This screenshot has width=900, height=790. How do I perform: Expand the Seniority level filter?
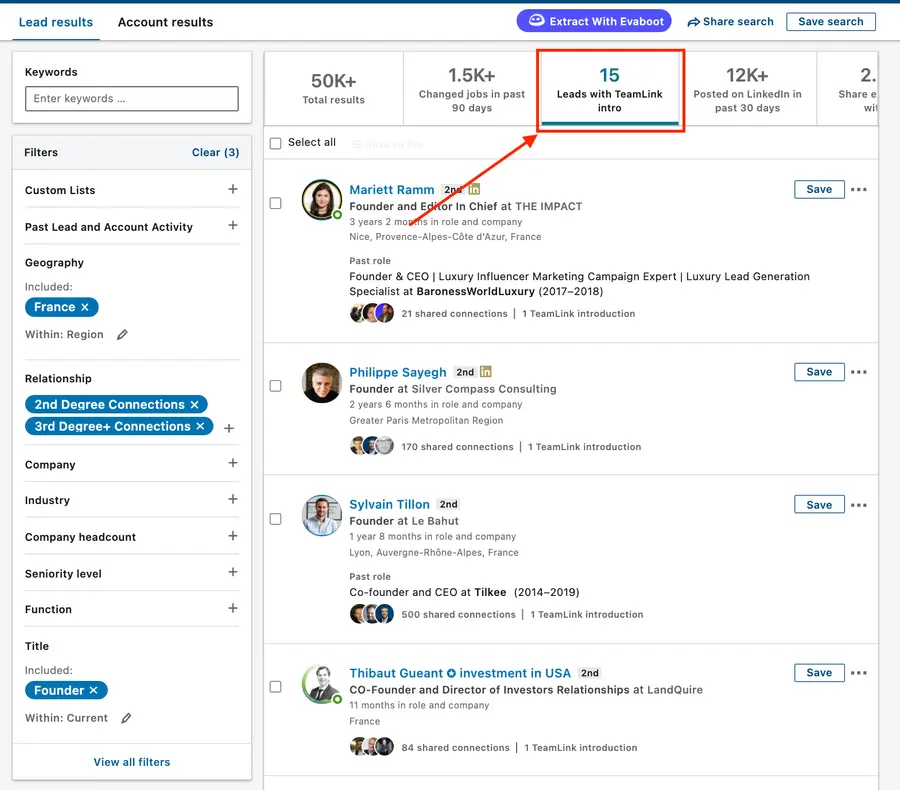[x=233, y=573]
